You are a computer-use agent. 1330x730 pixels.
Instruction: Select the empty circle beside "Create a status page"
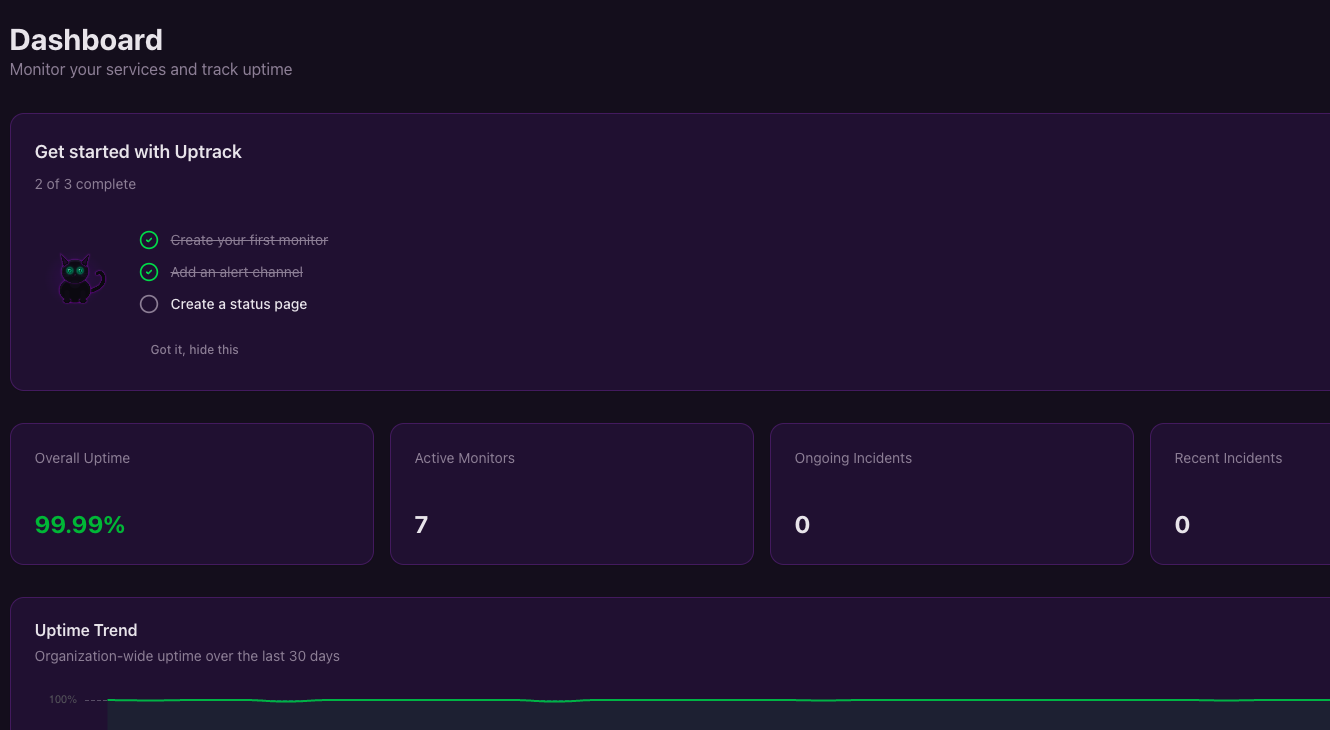[149, 304]
